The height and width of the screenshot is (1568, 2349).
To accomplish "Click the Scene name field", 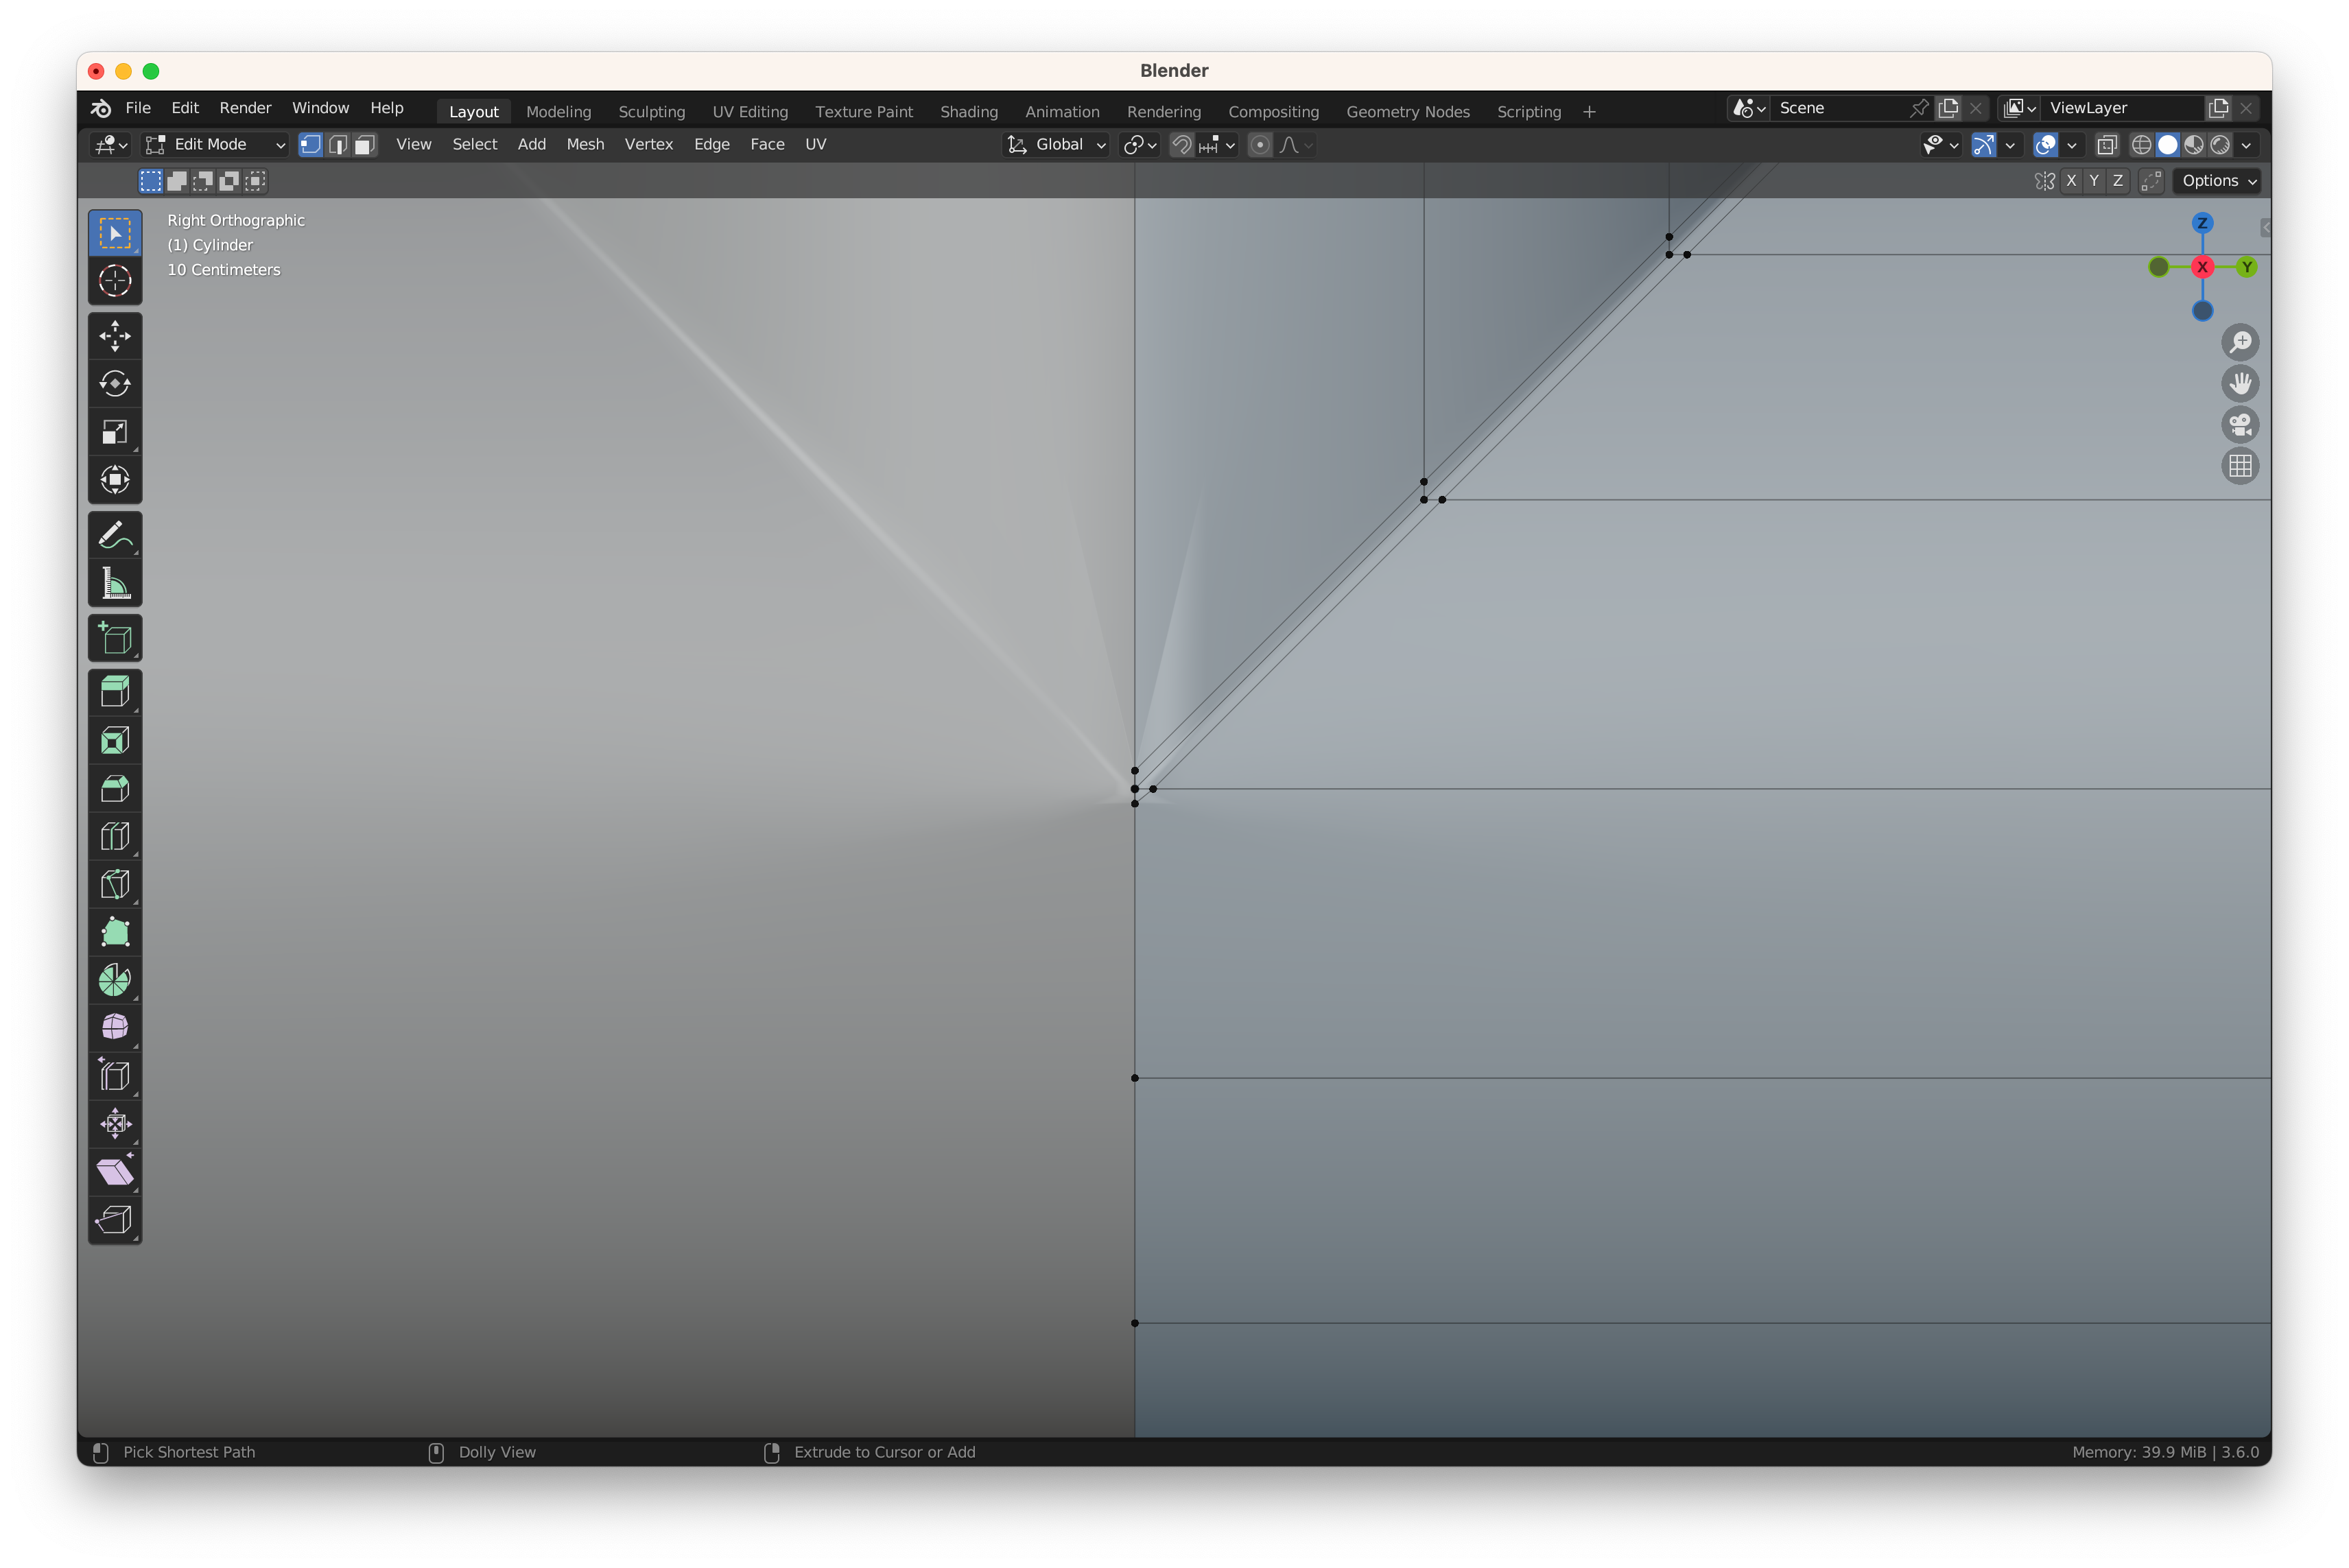I will tap(1838, 108).
